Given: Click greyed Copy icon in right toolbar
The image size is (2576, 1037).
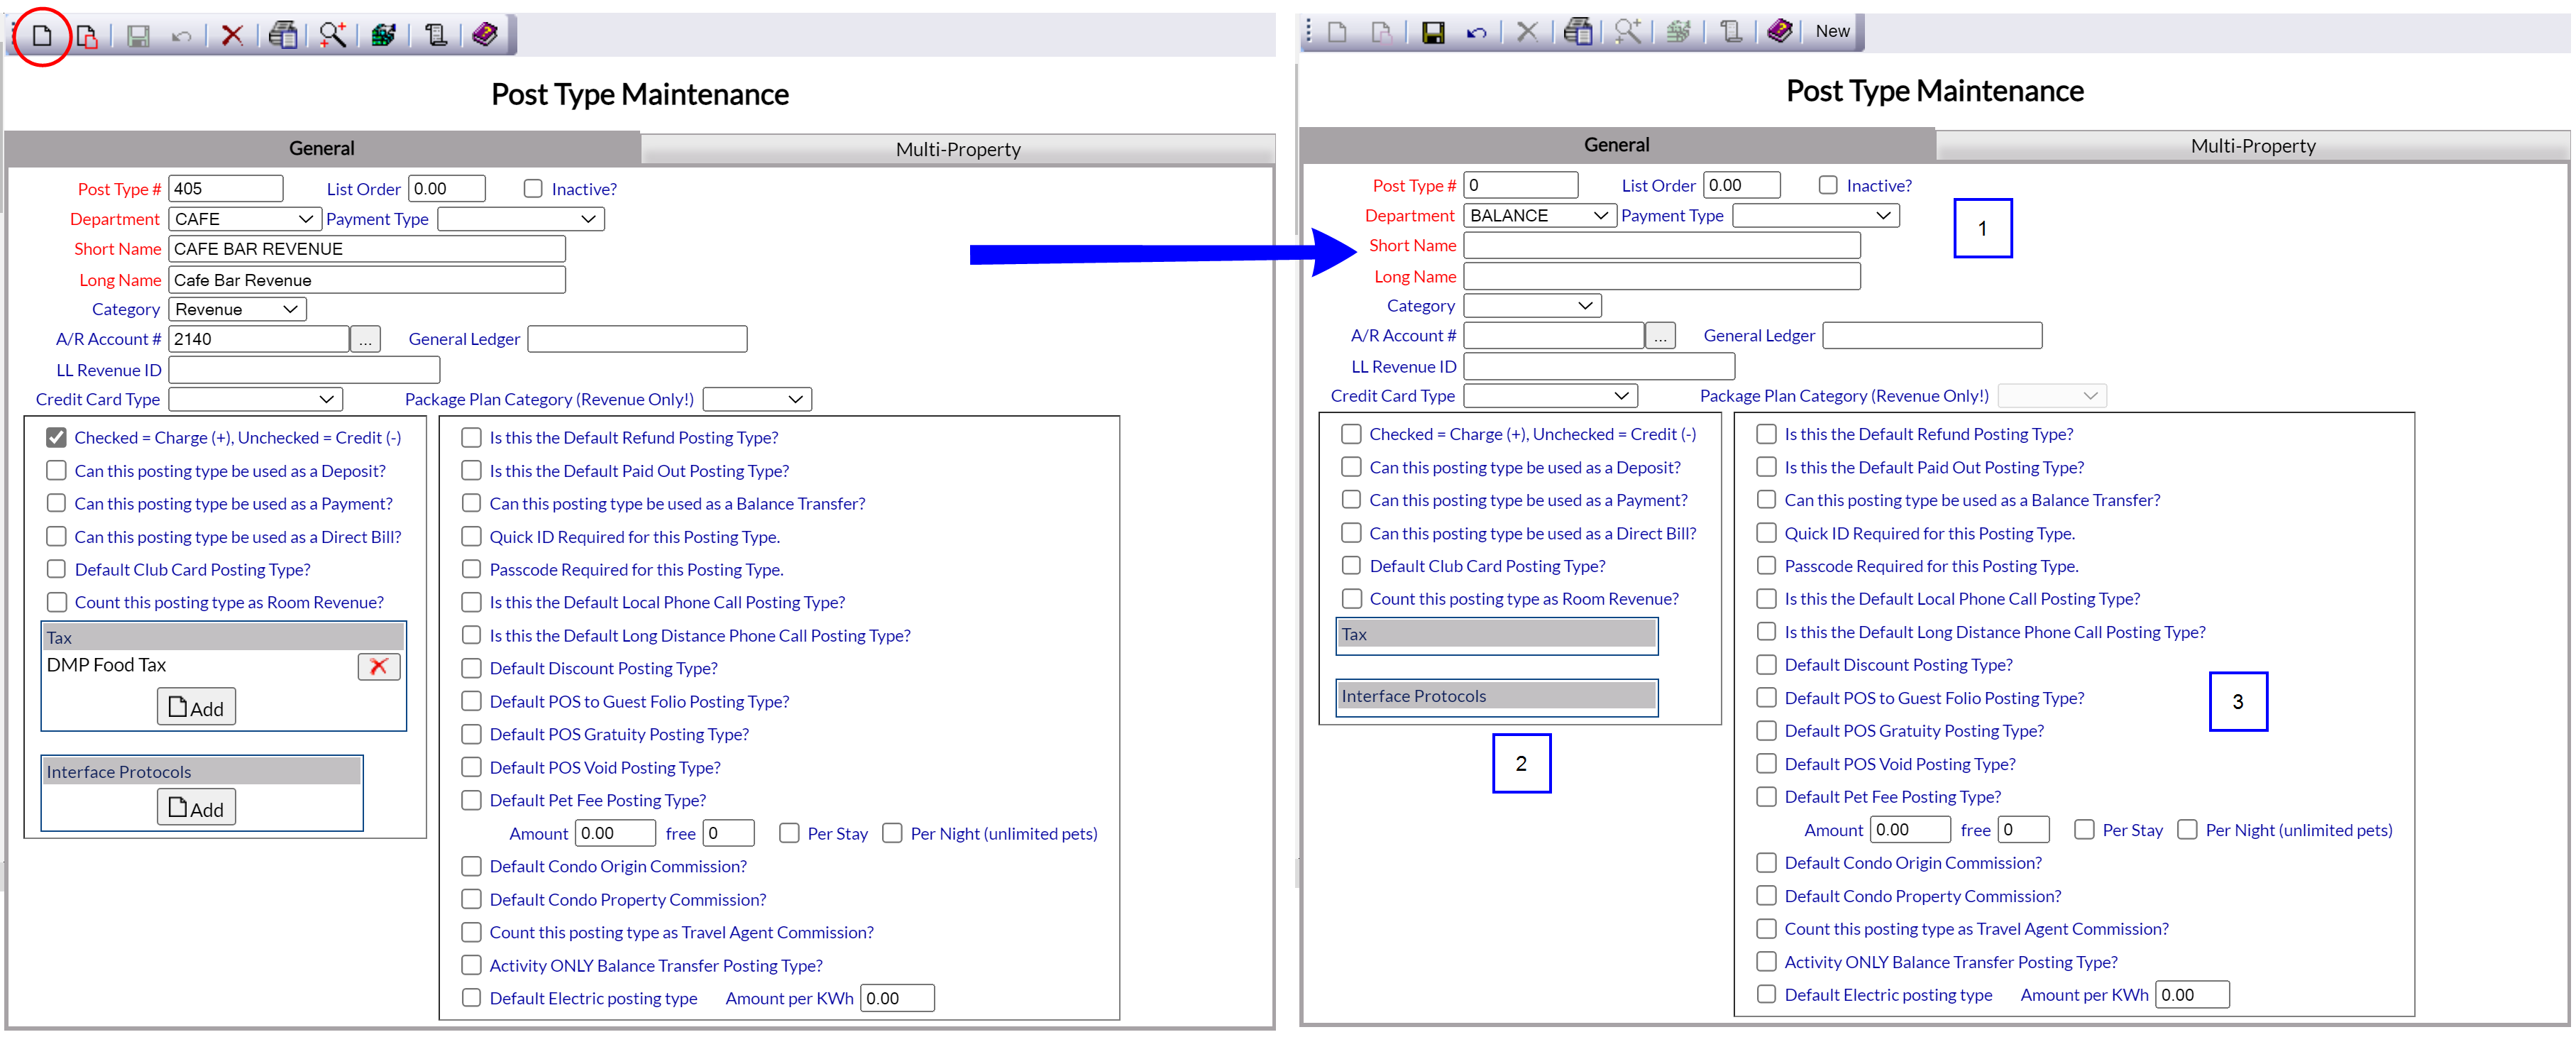Looking at the screenshot, I should (x=1382, y=33).
